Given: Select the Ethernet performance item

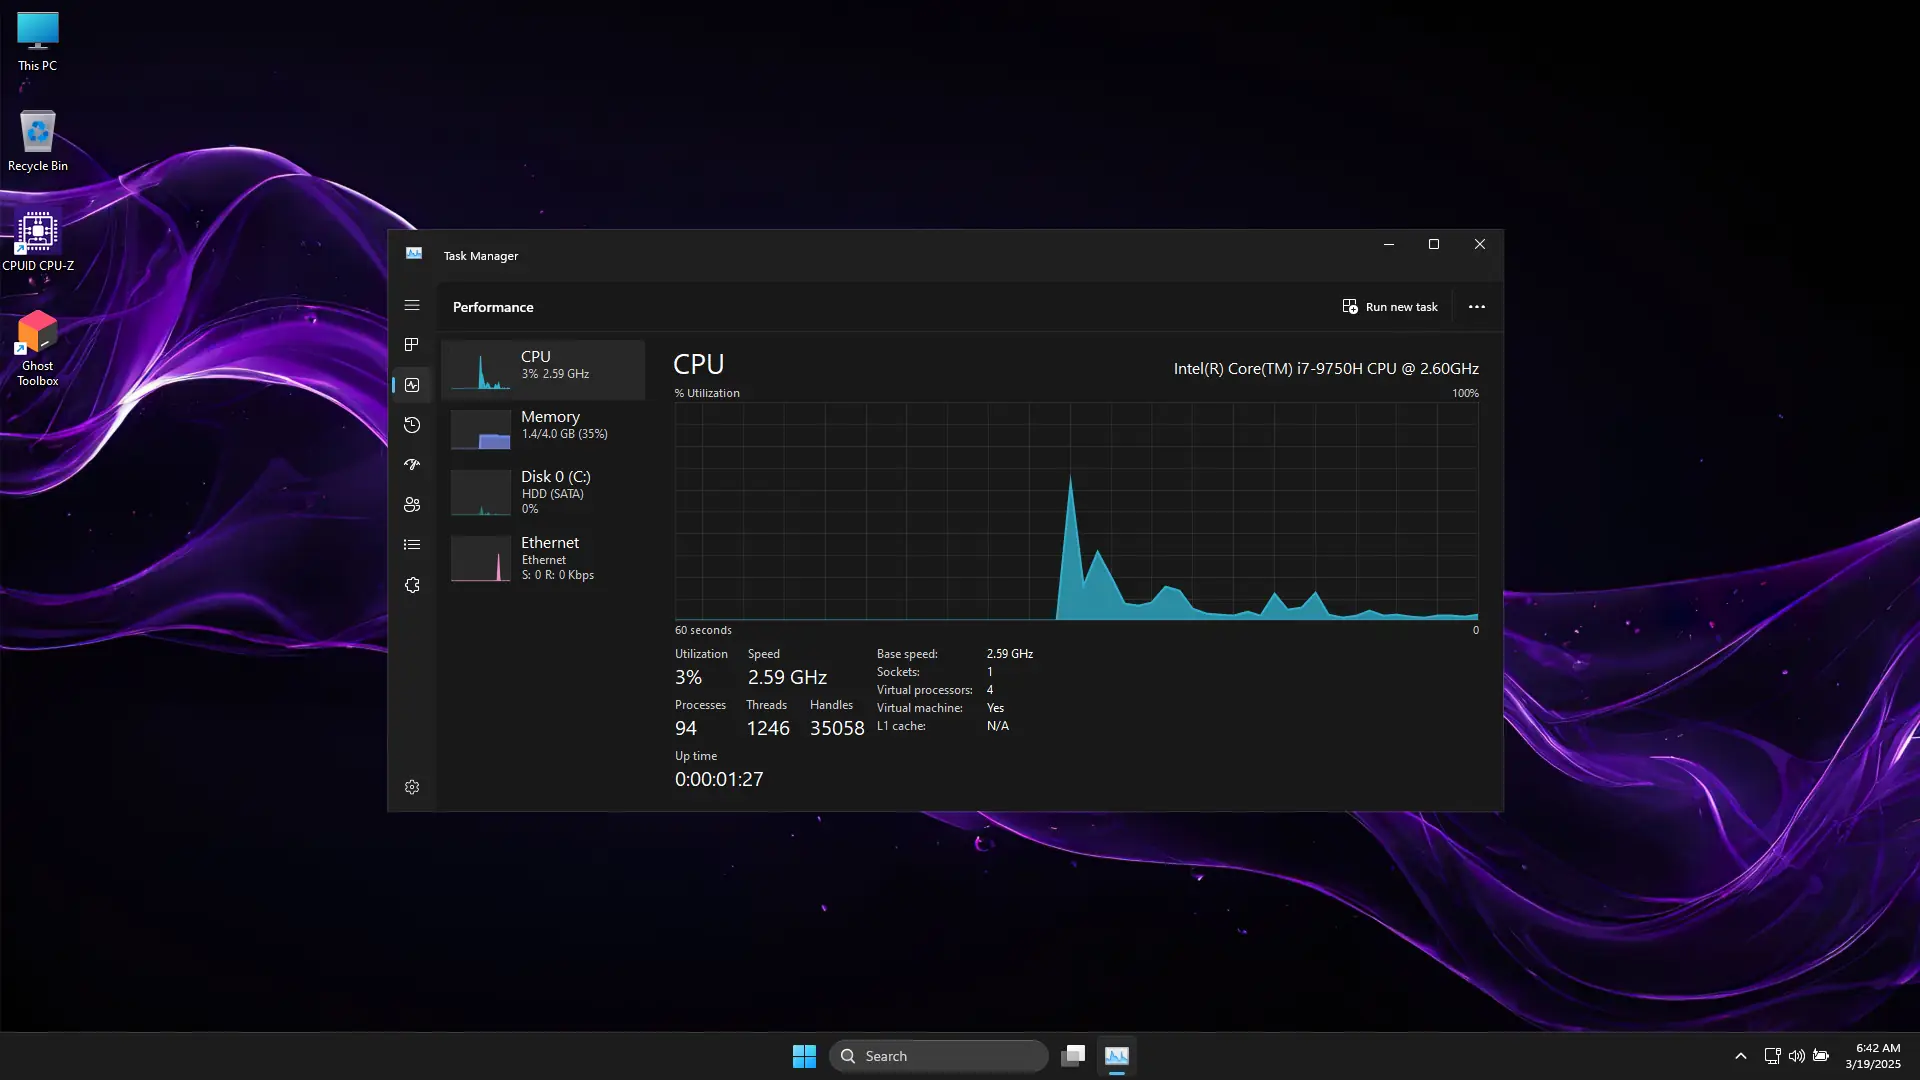Looking at the screenshot, I should point(543,558).
